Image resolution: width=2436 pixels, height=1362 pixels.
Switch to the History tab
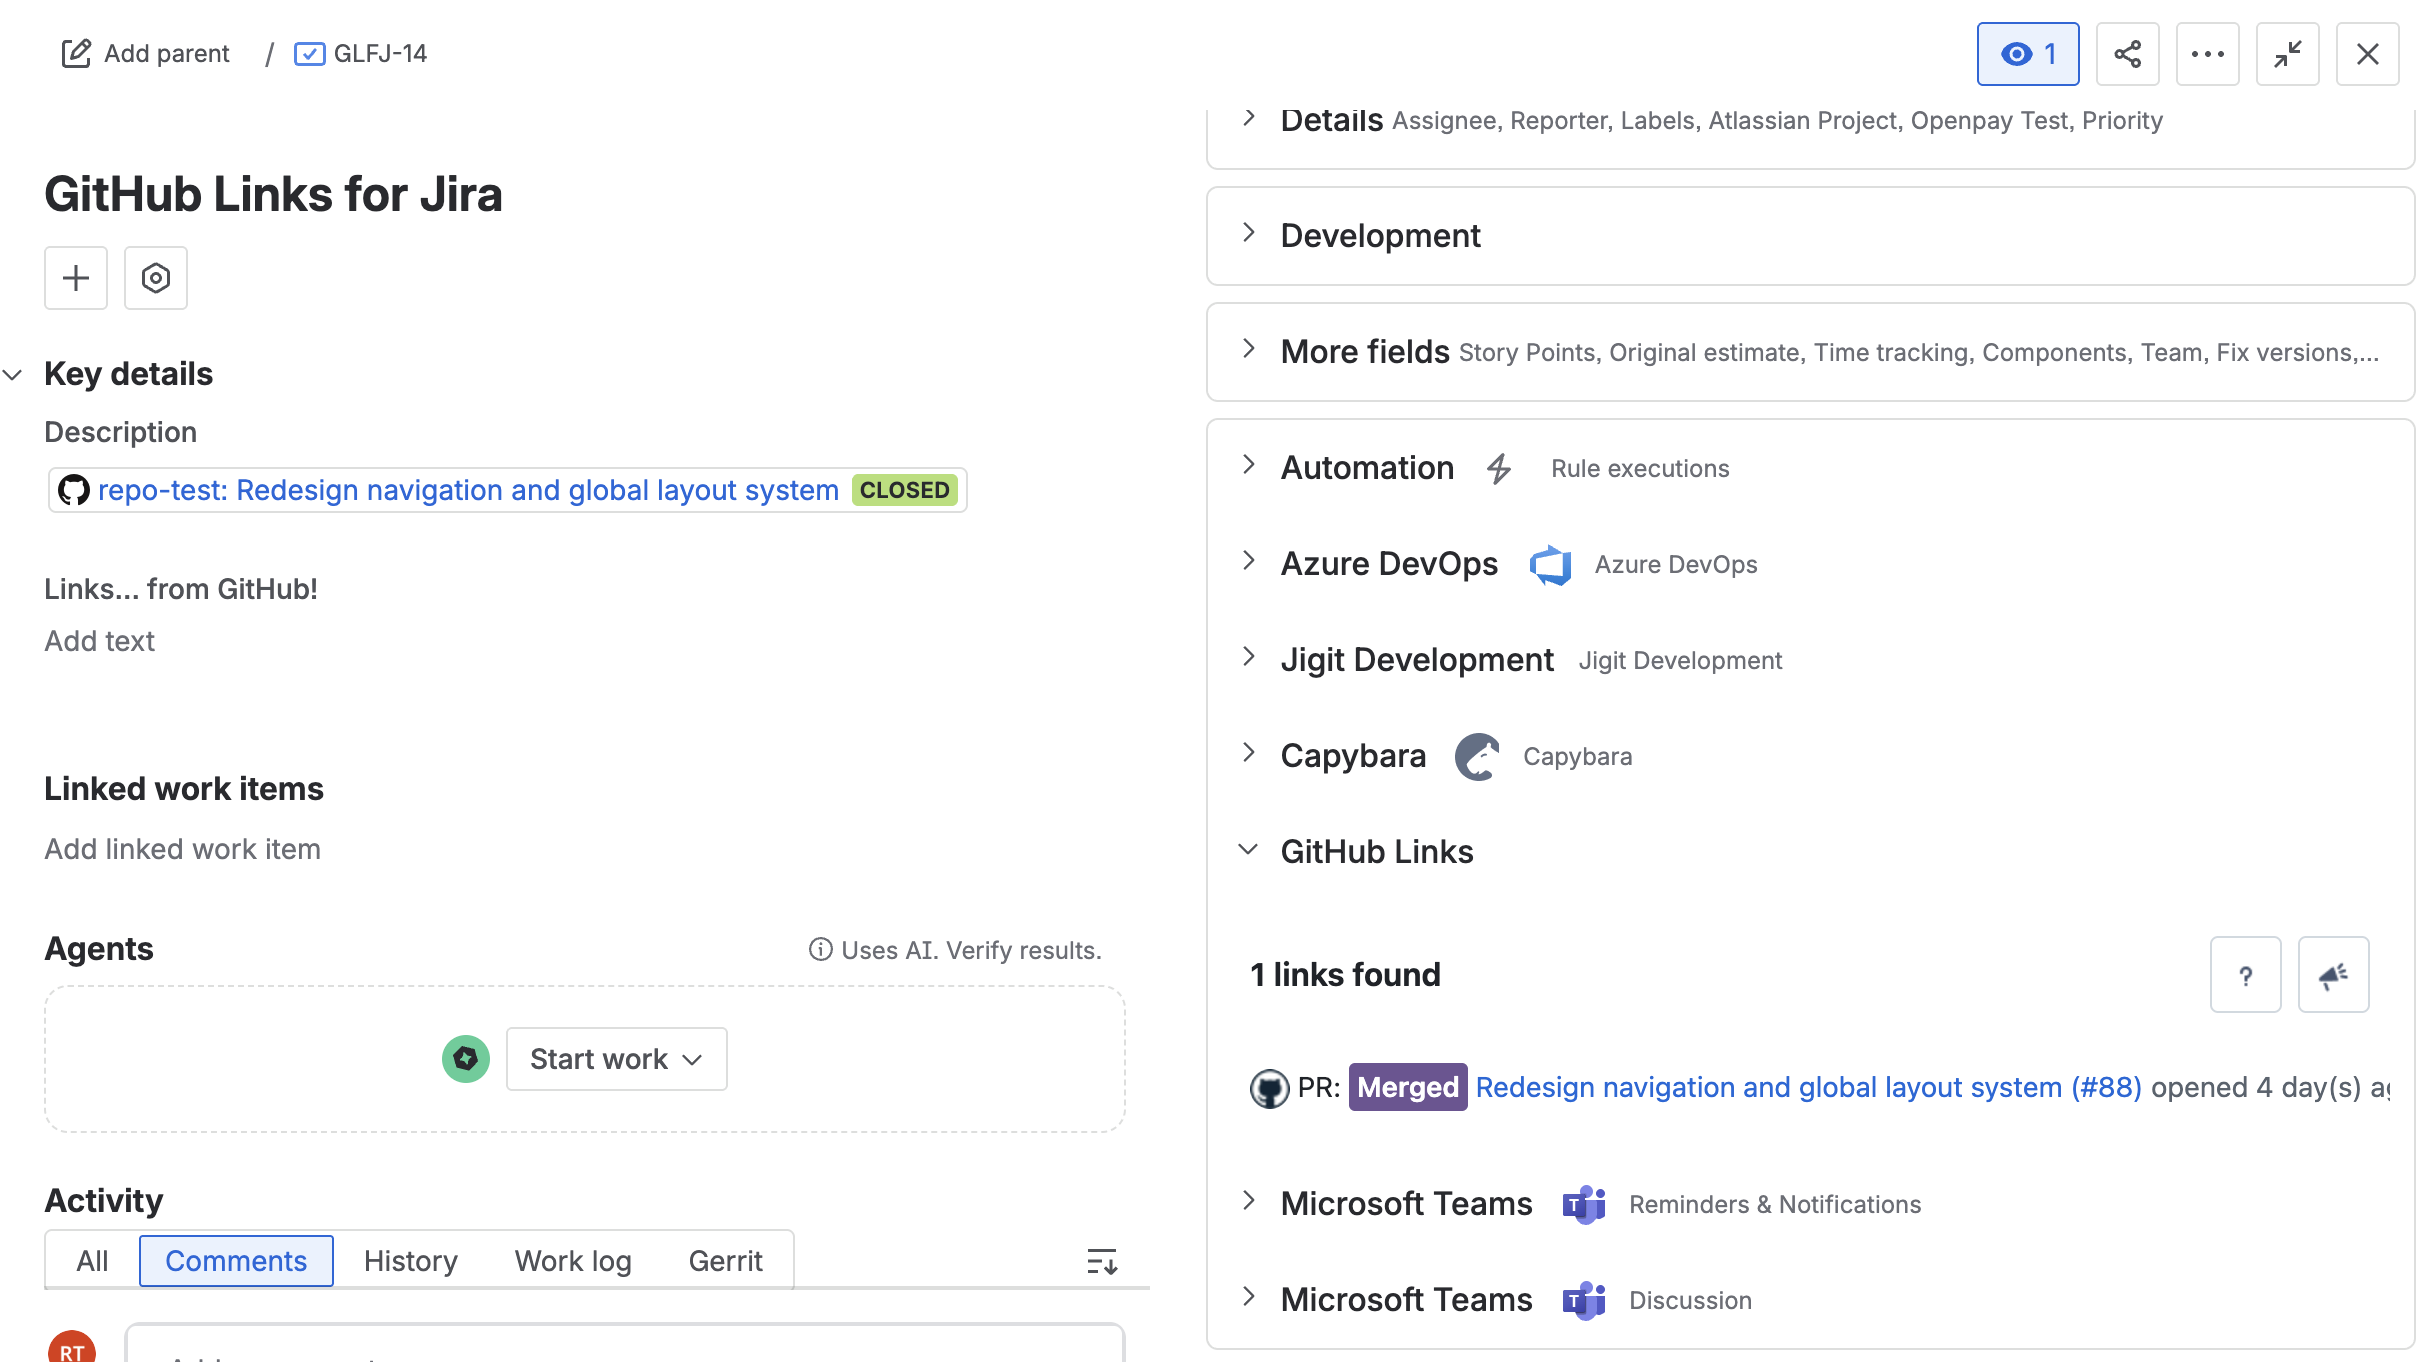410,1261
